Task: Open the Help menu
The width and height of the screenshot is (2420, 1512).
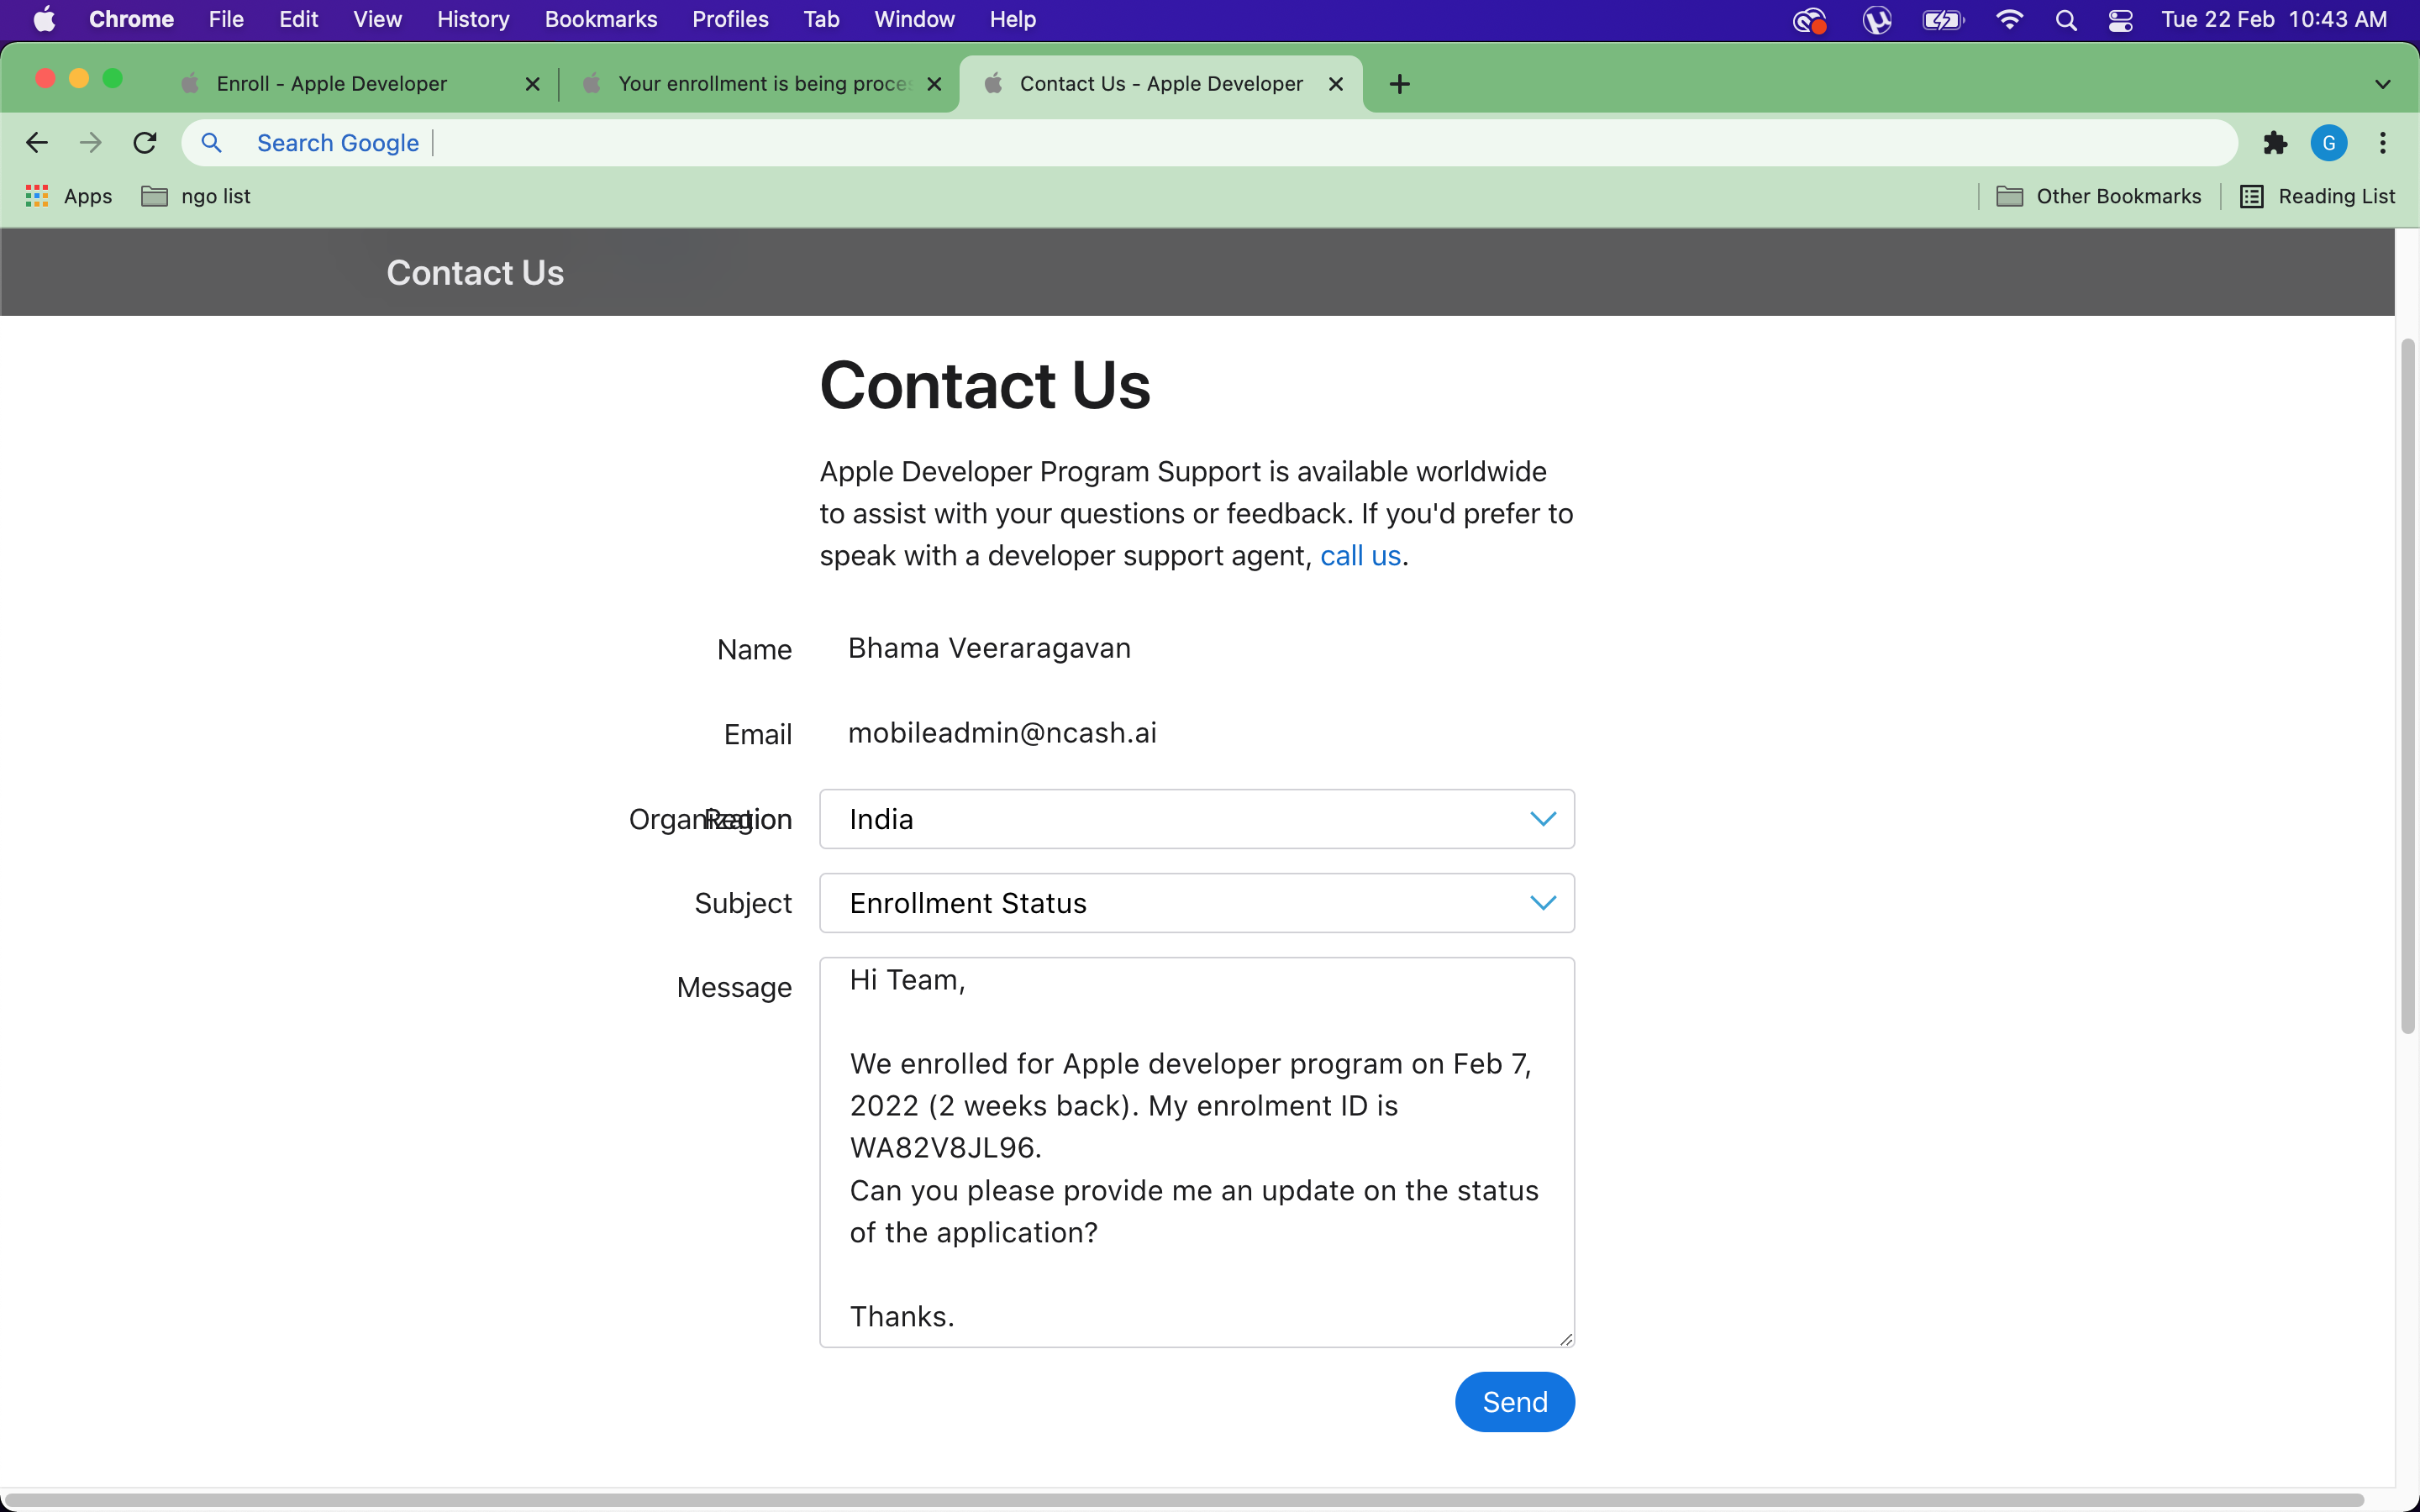Action: click(1012, 19)
